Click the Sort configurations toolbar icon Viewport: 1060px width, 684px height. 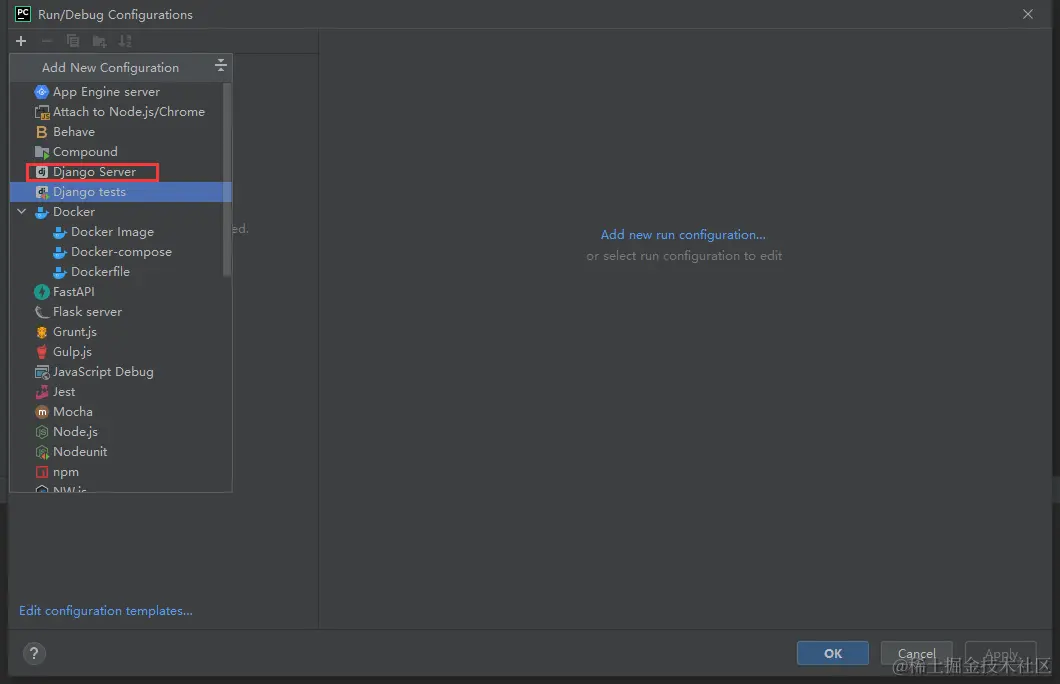pyautogui.click(x=125, y=41)
